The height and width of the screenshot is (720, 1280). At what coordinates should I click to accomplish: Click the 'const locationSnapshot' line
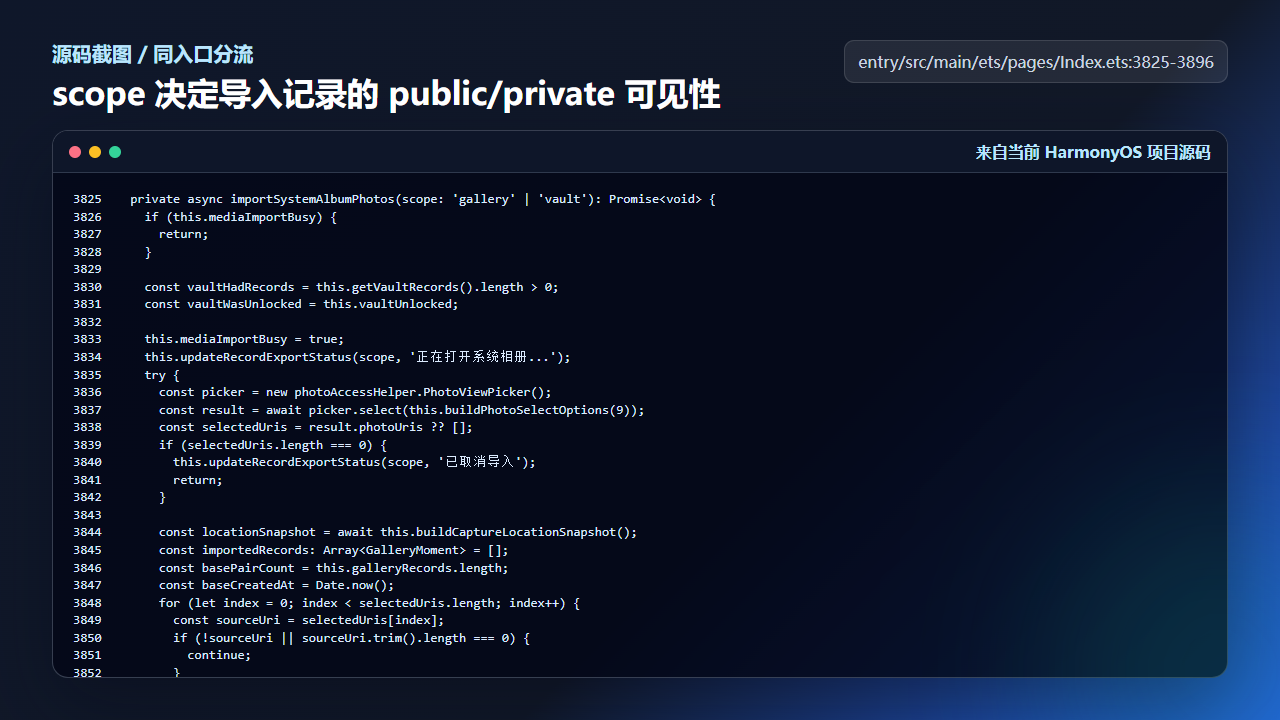point(398,532)
